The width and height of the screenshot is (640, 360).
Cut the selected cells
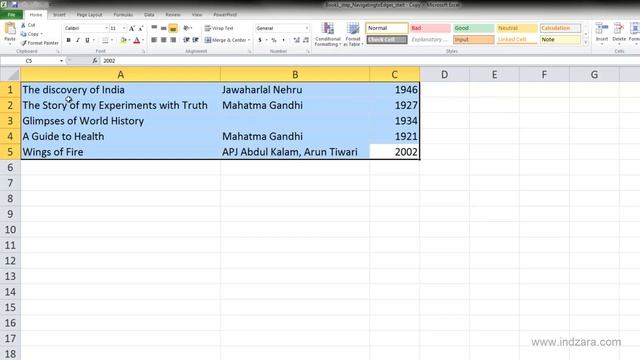[x=28, y=25]
